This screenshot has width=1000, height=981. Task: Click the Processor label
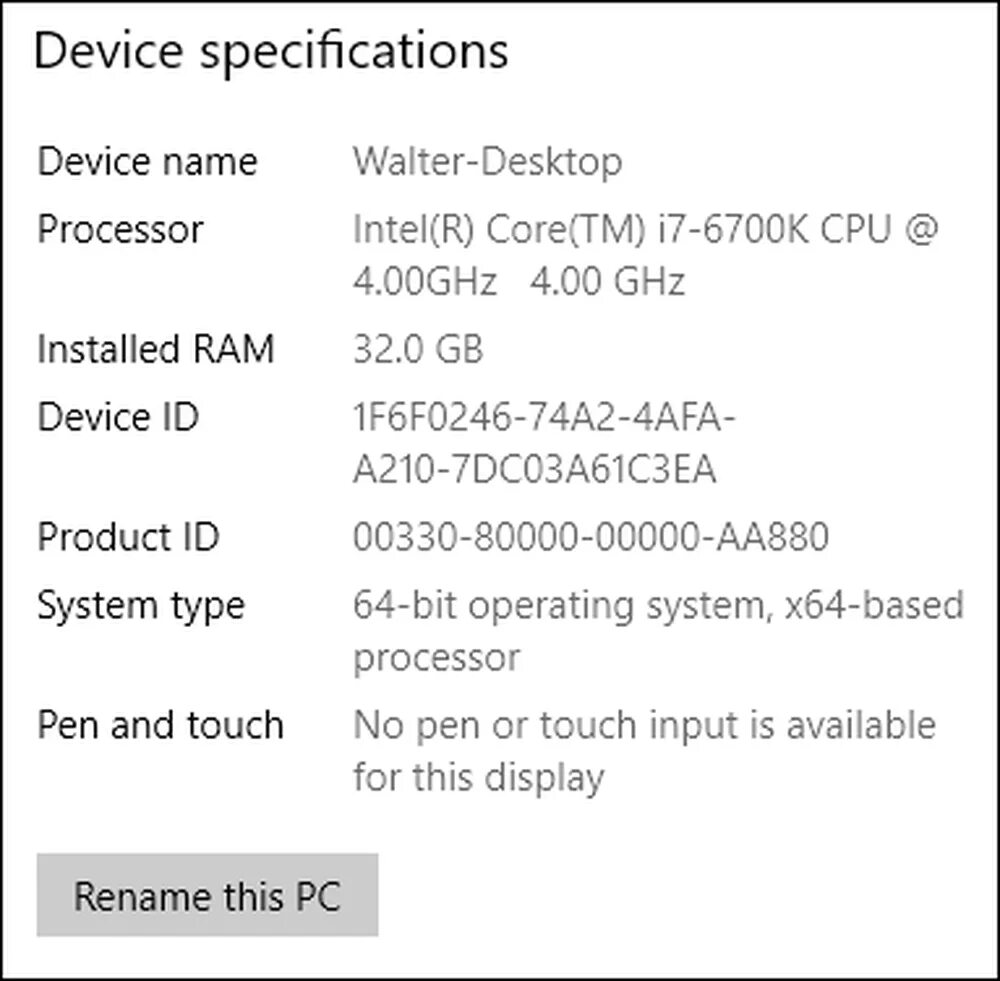120,230
